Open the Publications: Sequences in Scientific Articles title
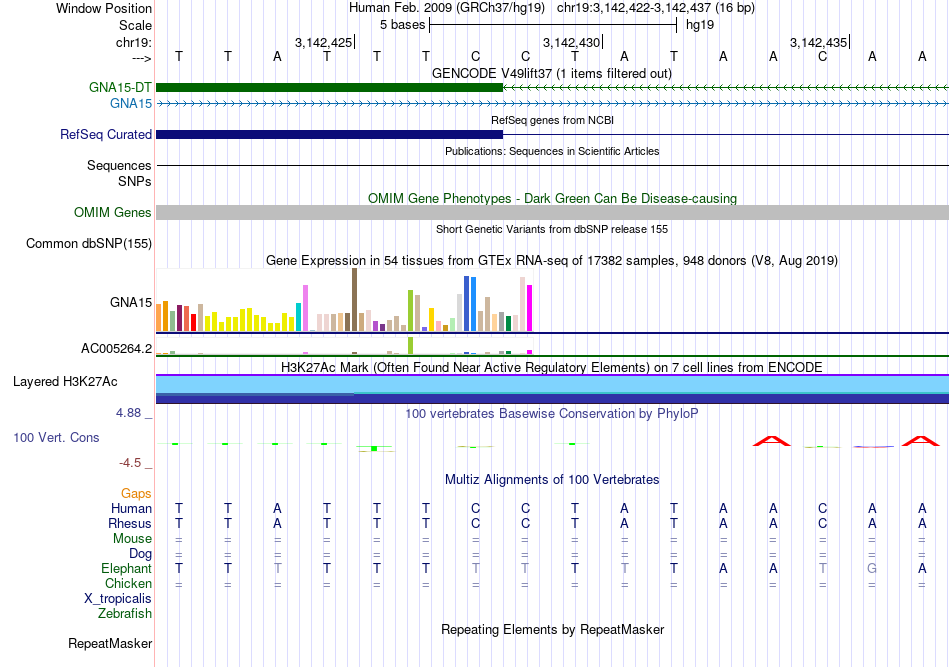The height and width of the screenshot is (667, 950). (552, 151)
